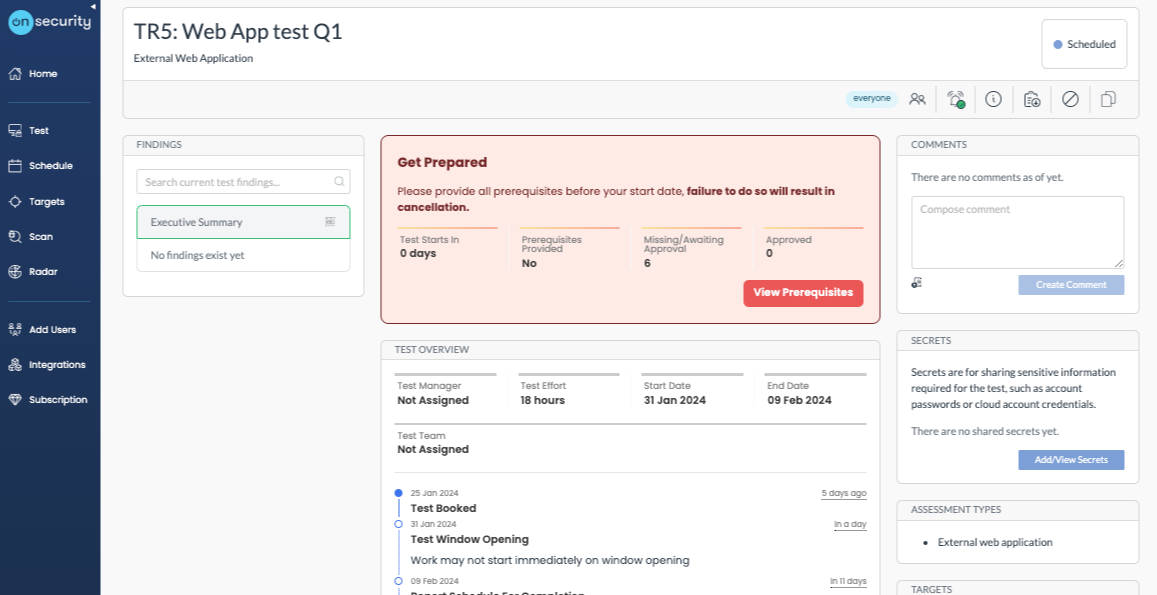Click the Create Comment button

coord(1071,285)
